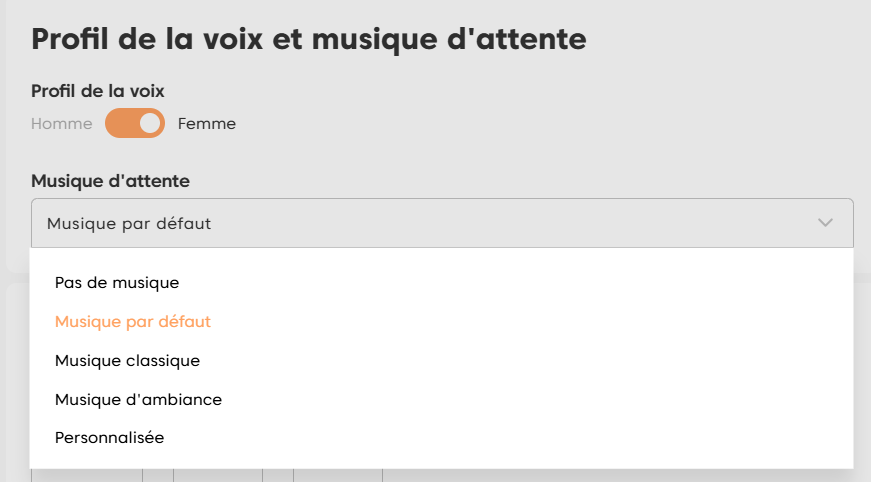Select the "Femme" voice label
This screenshot has height=482, width=871.
207,124
